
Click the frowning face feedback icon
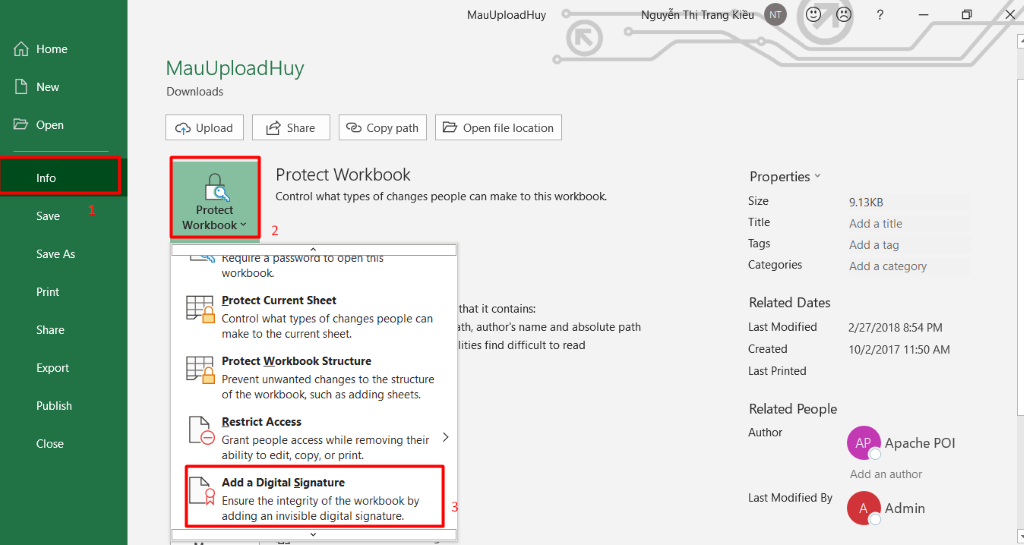[x=843, y=14]
